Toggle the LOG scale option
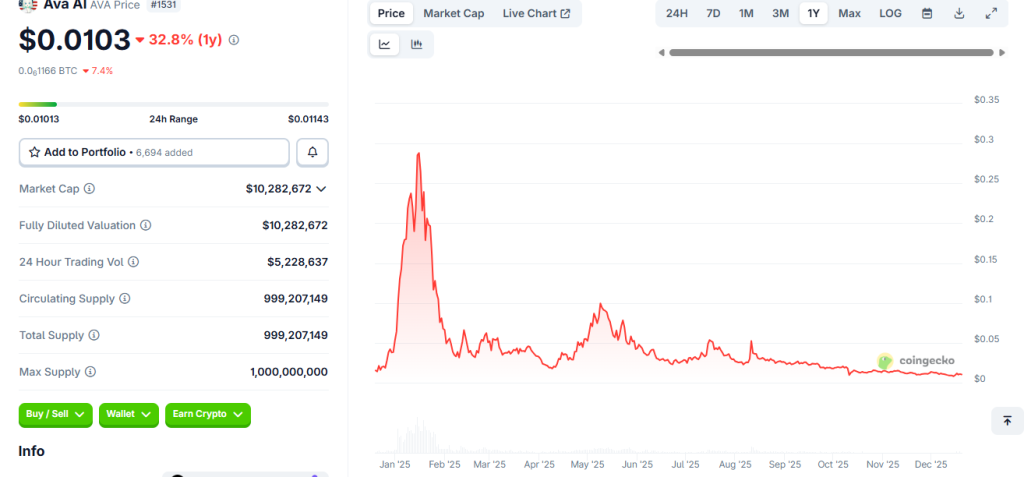 point(890,14)
